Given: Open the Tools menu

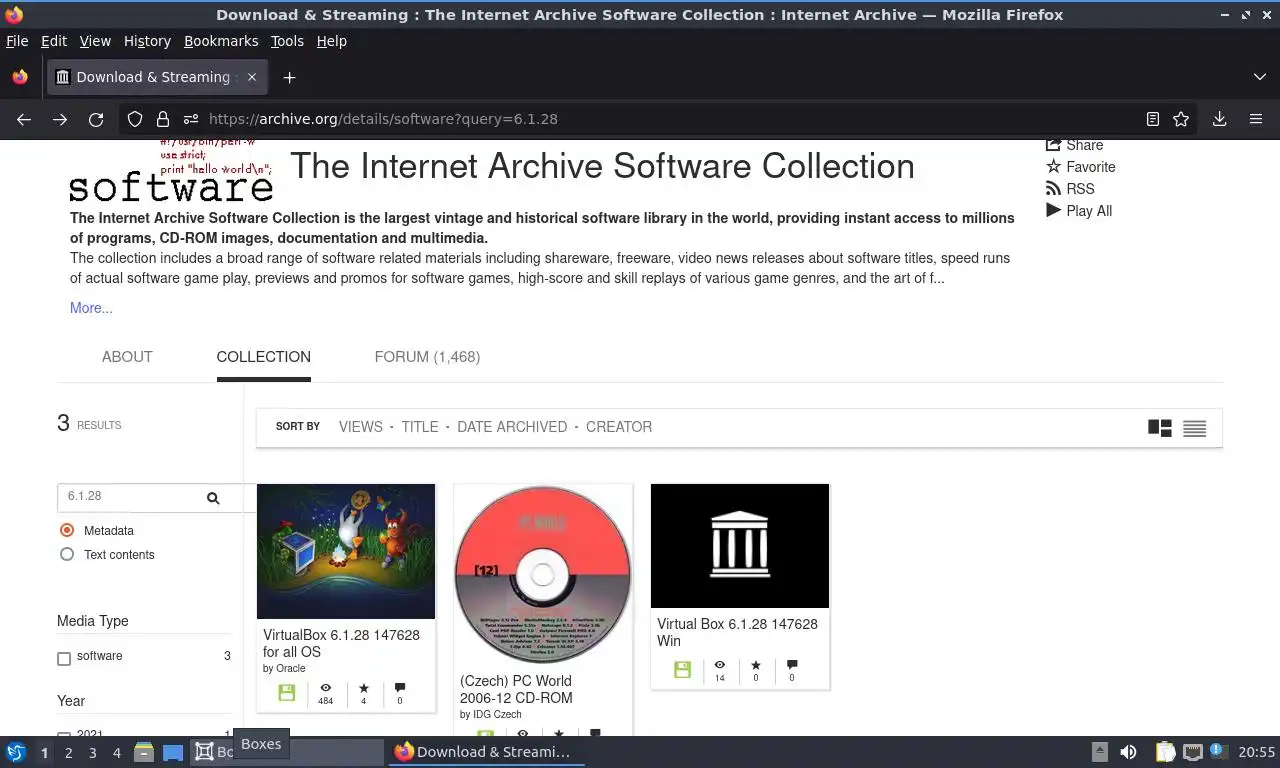Looking at the screenshot, I should [x=287, y=41].
